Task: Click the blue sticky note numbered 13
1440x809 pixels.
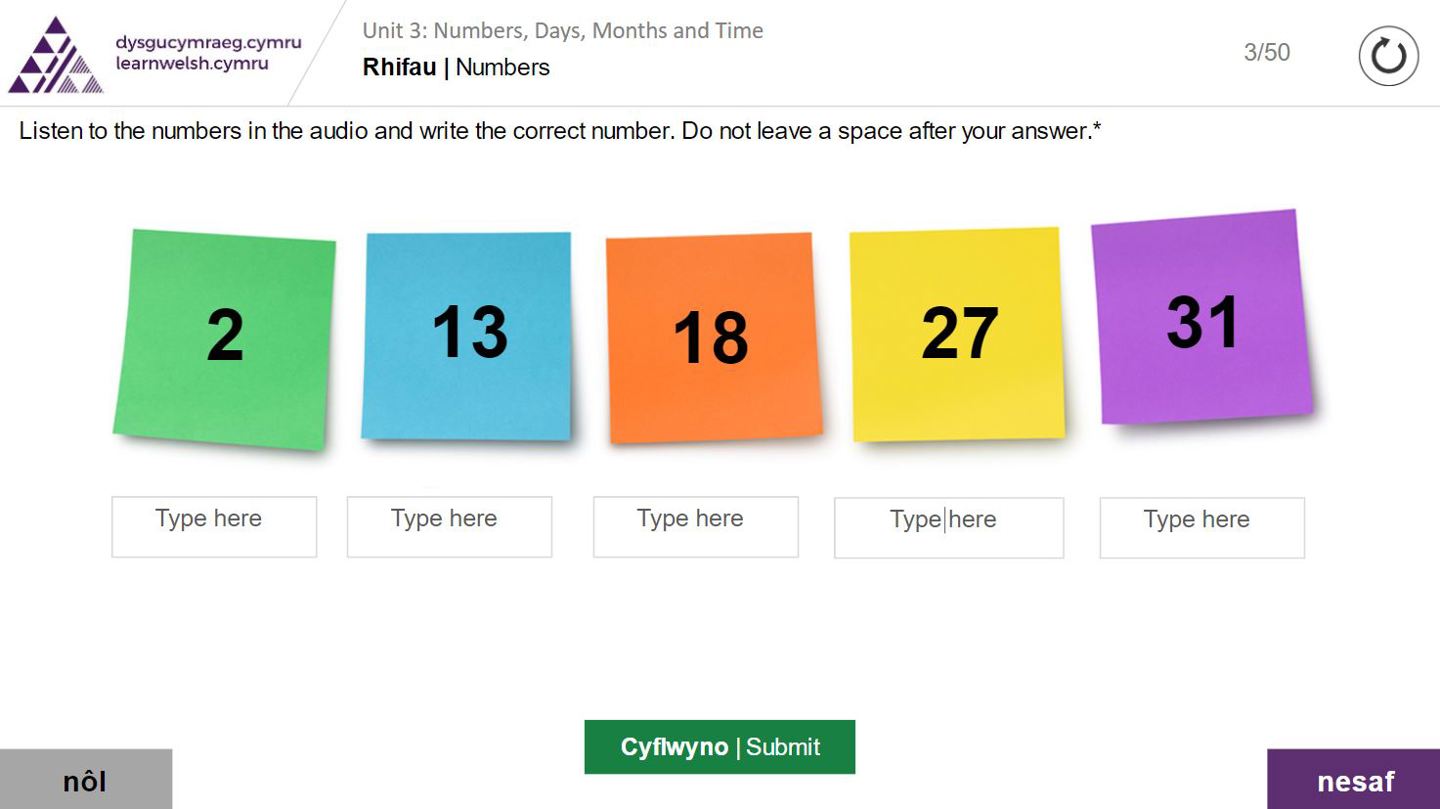Action: [x=468, y=335]
